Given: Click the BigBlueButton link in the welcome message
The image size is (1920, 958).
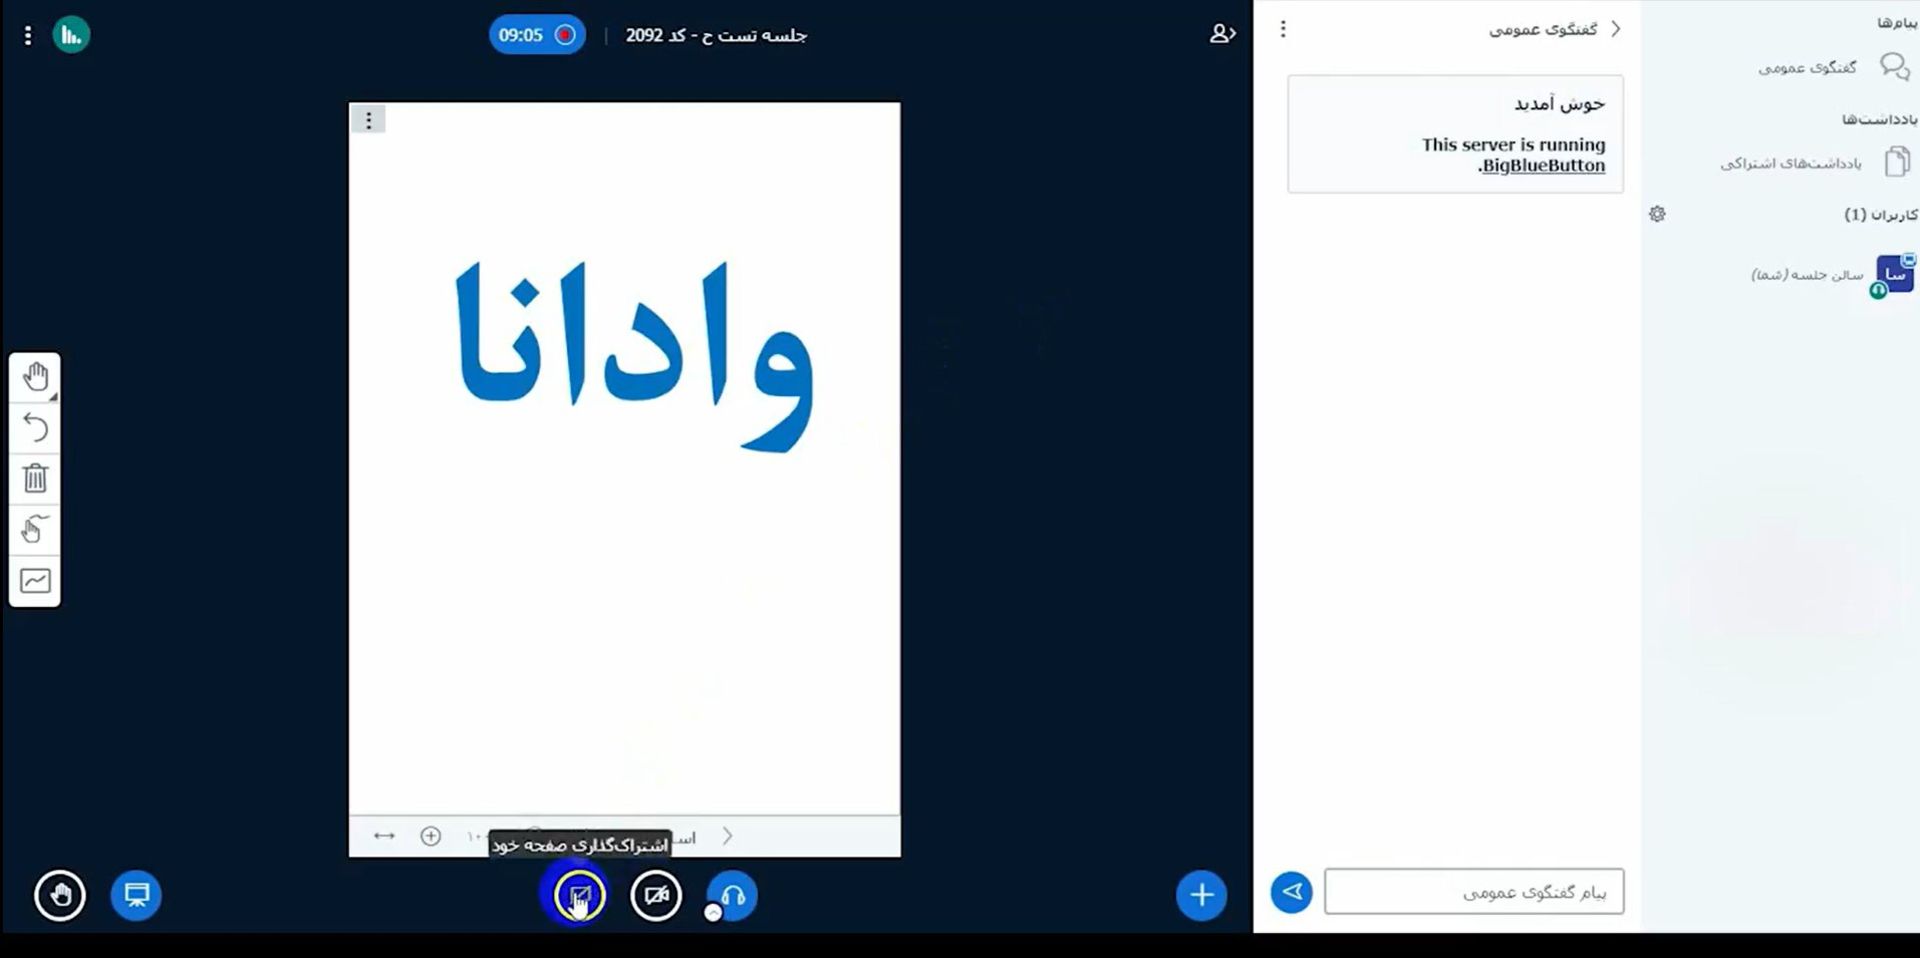Looking at the screenshot, I should click(1540, 165).
